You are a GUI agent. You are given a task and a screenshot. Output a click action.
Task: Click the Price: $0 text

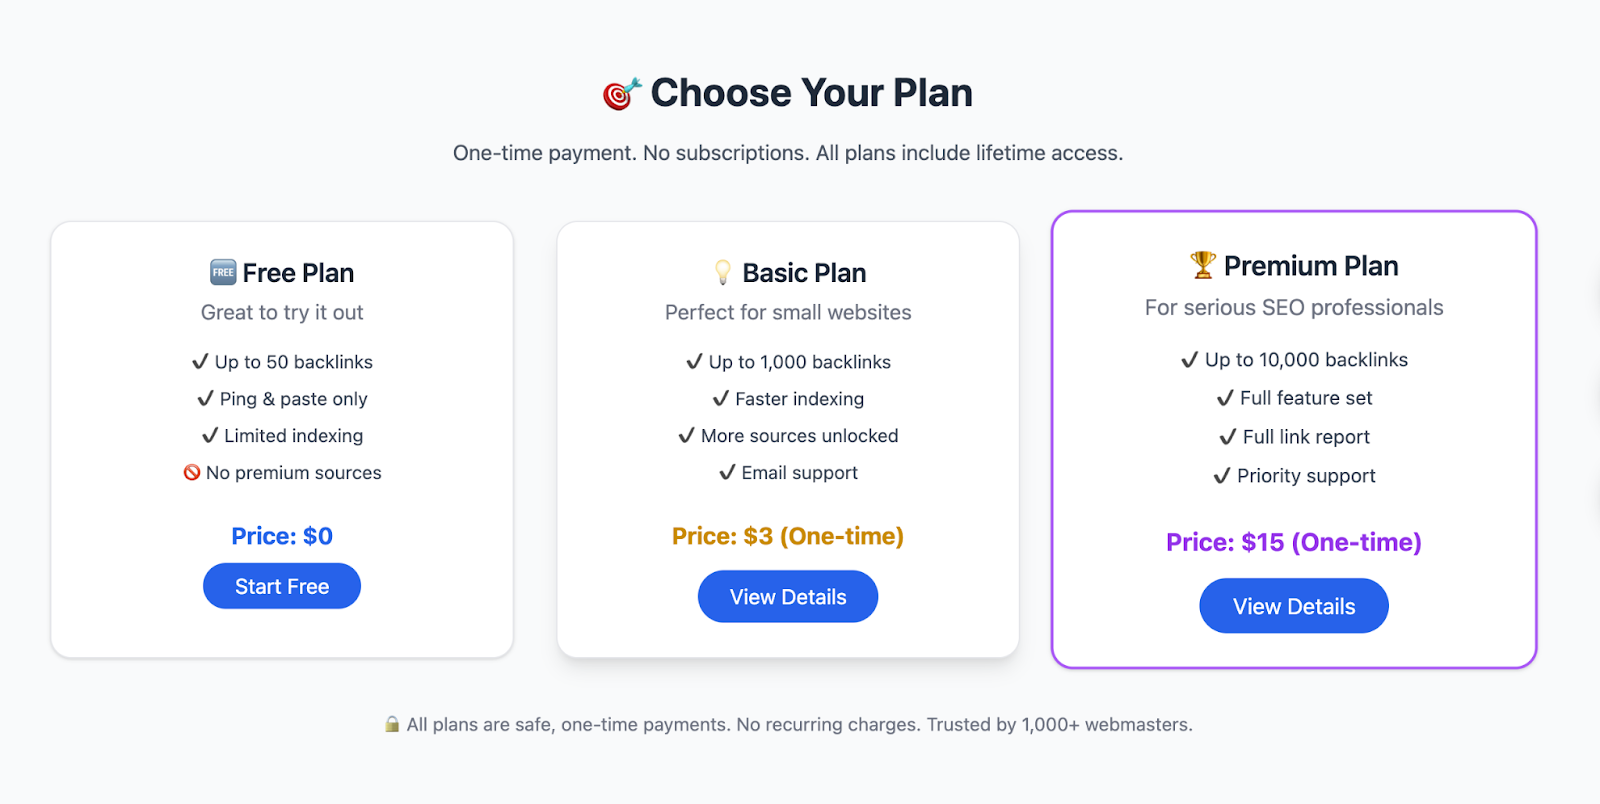[x=282, y=537]
